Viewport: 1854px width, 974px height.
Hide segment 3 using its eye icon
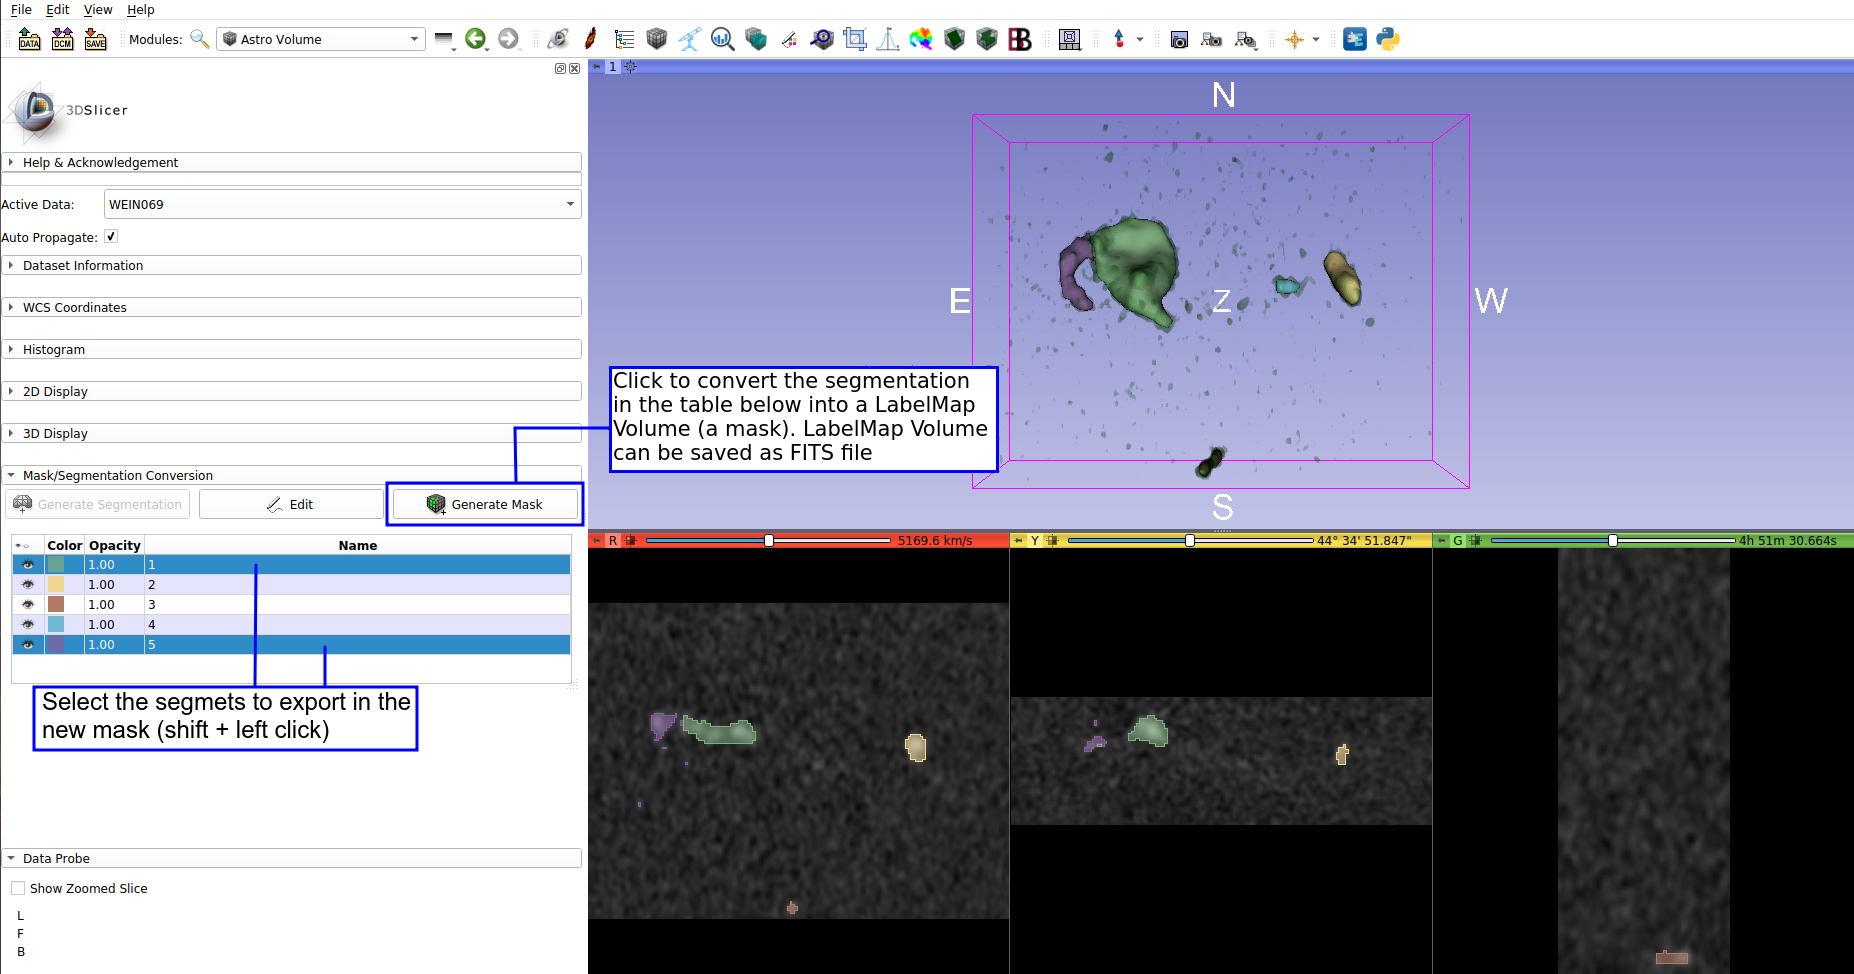click(x=28, y=605)
